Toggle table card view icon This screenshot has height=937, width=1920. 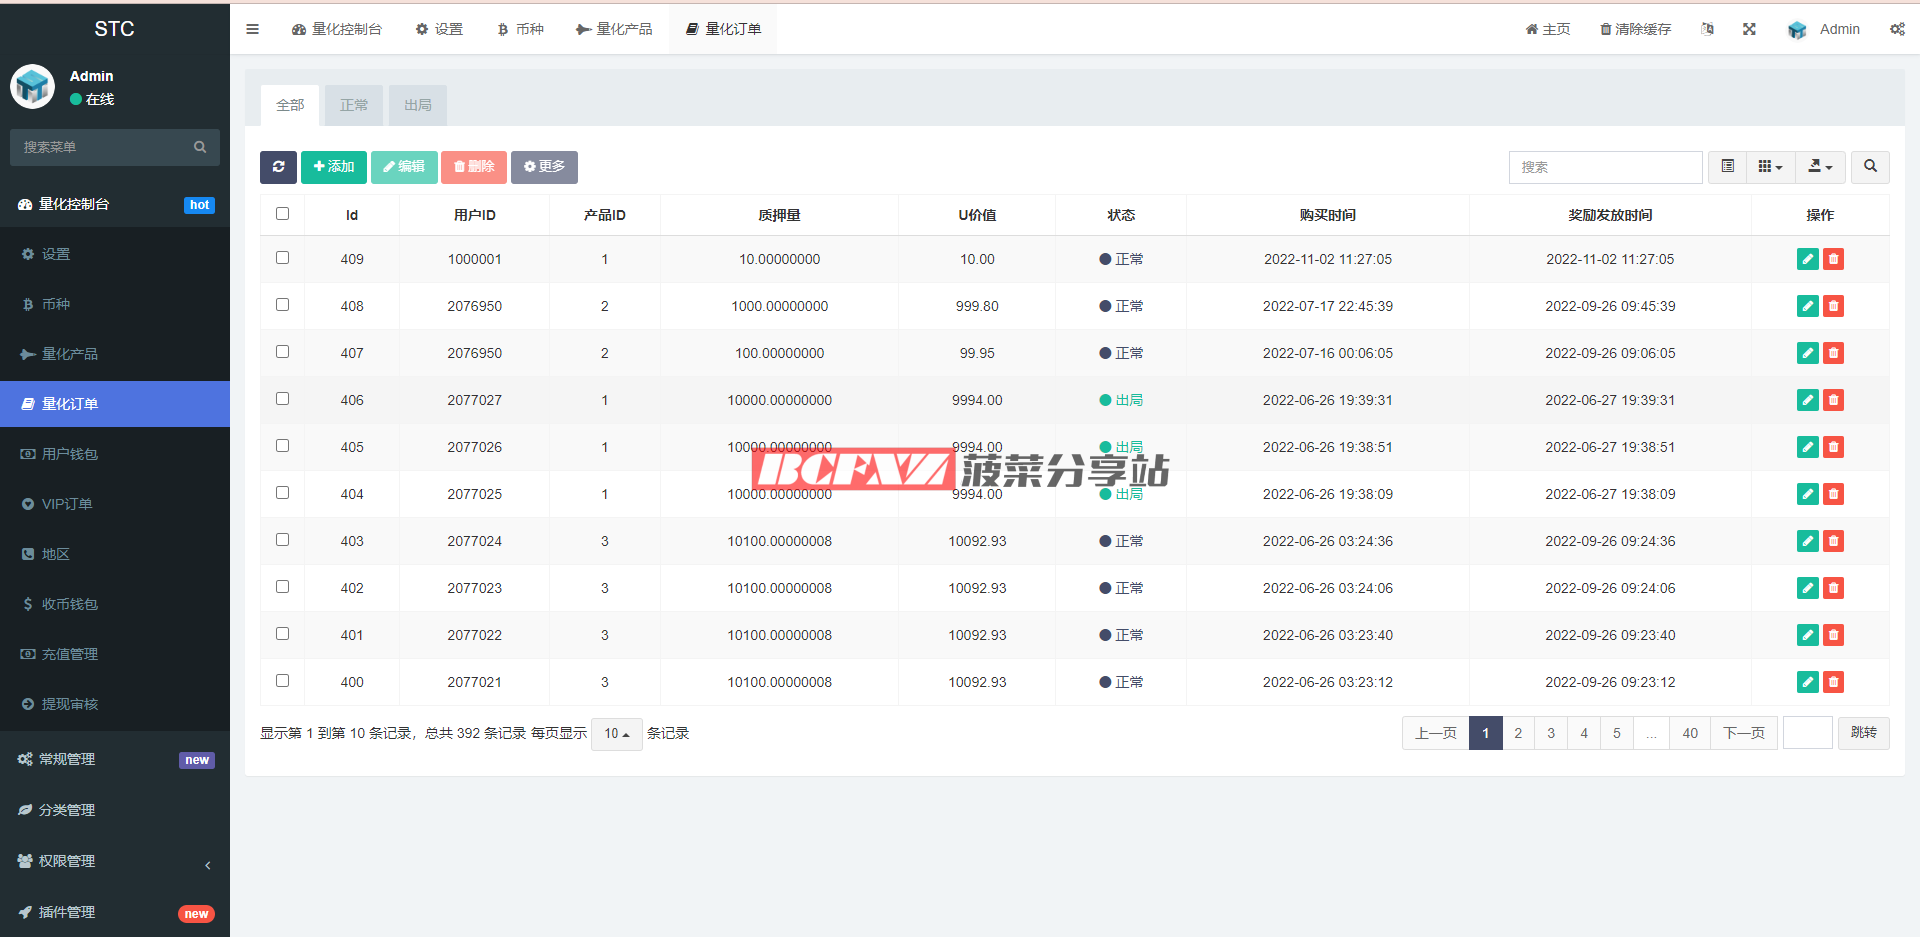point(1727,167)
